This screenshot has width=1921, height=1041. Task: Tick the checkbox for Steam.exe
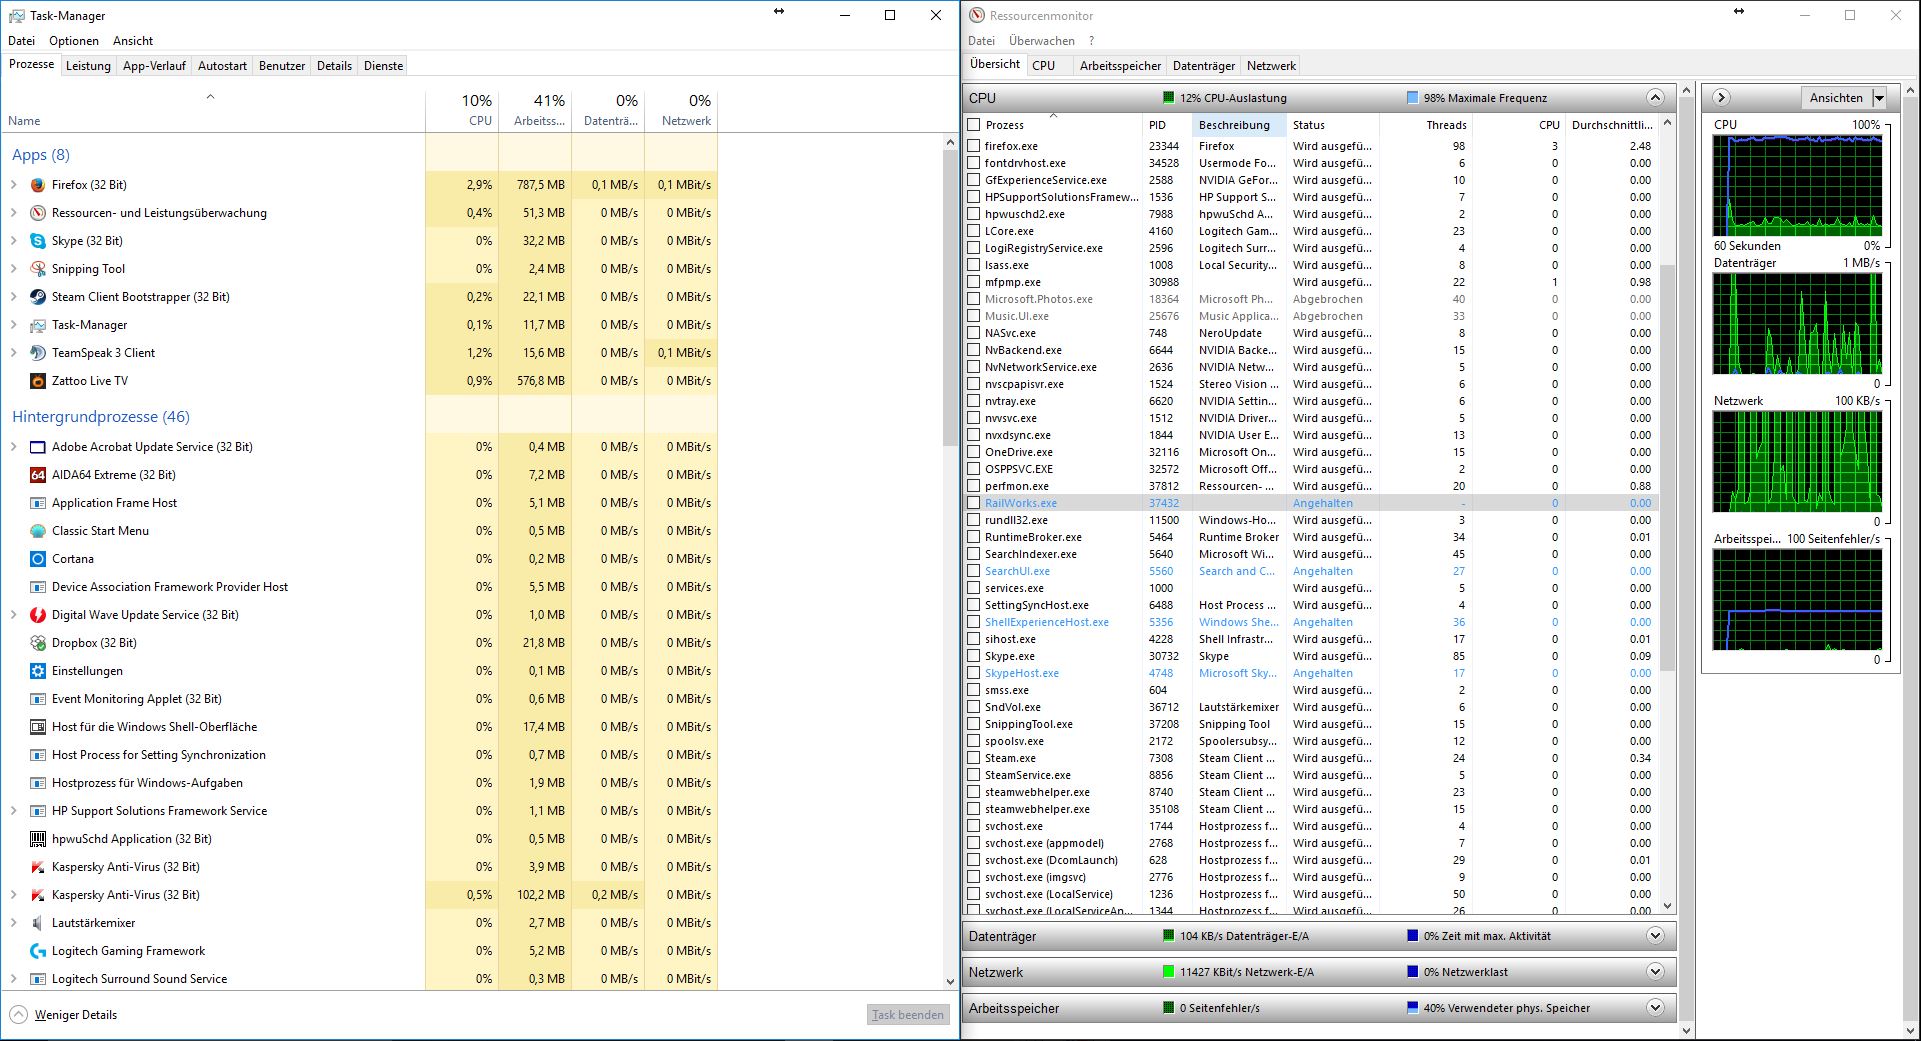click(x=974, y=758)
